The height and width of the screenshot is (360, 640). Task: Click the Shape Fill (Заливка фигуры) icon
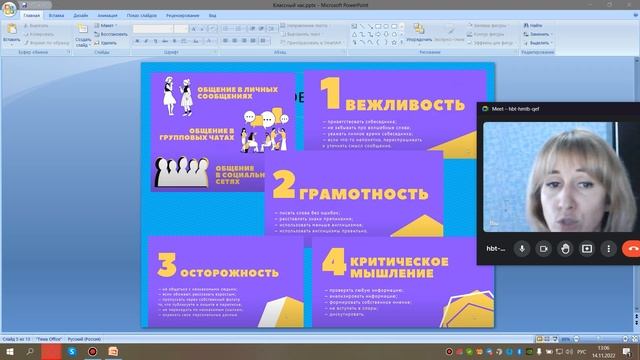click(470, 26)
